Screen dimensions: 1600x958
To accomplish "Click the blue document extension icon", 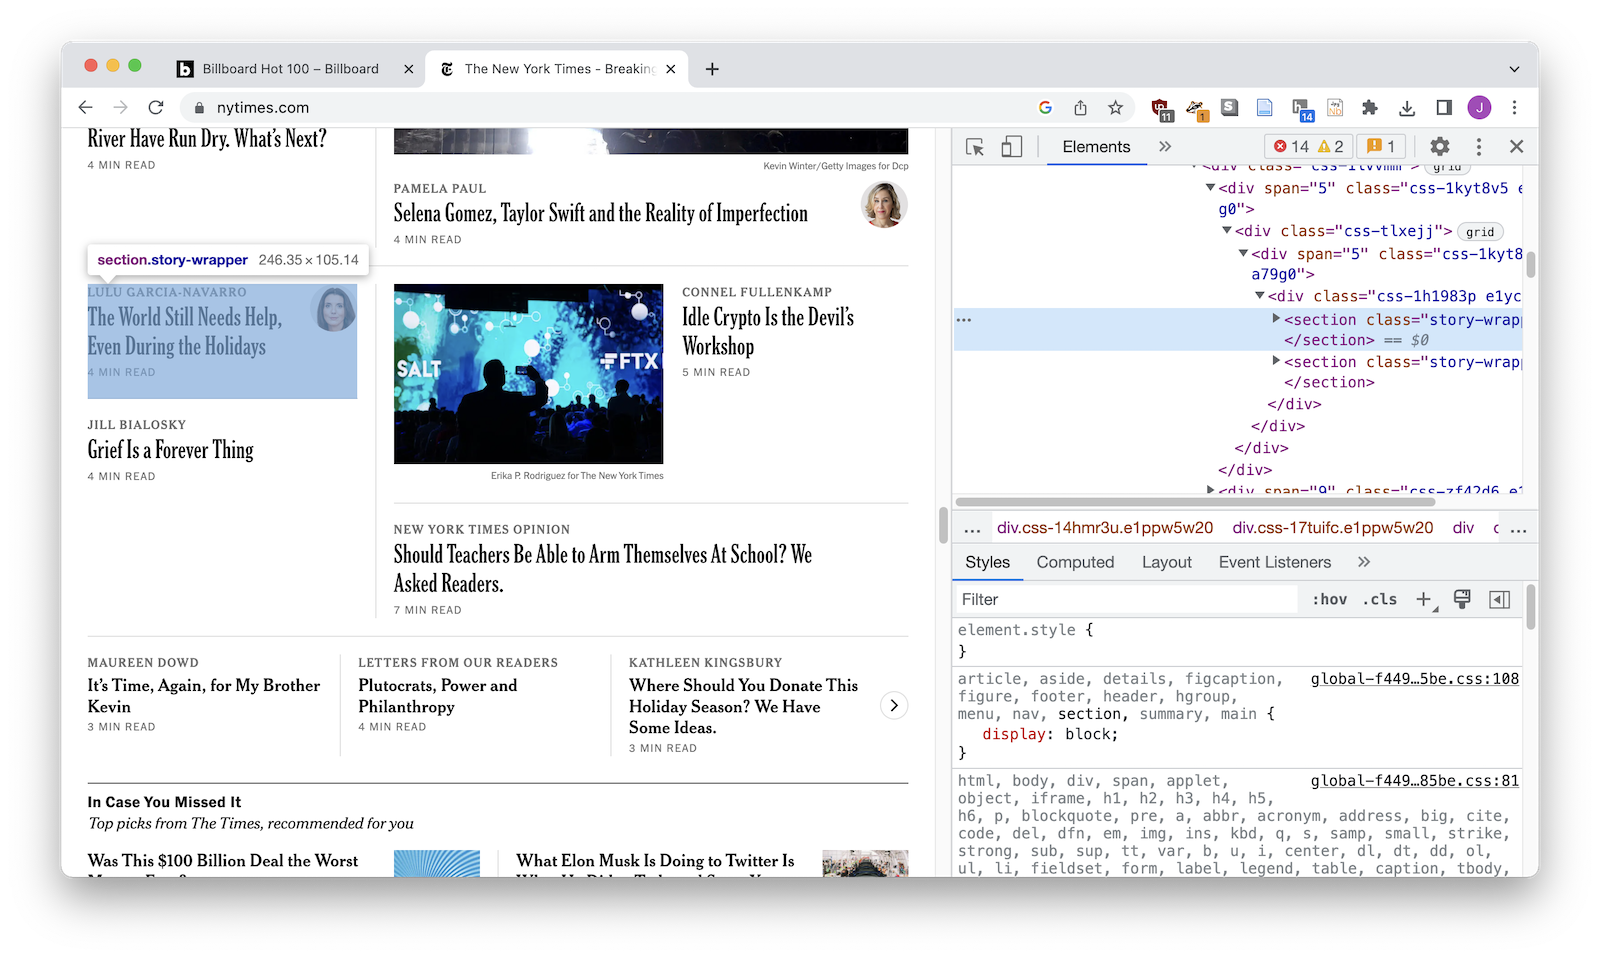I will (1265, 108).
